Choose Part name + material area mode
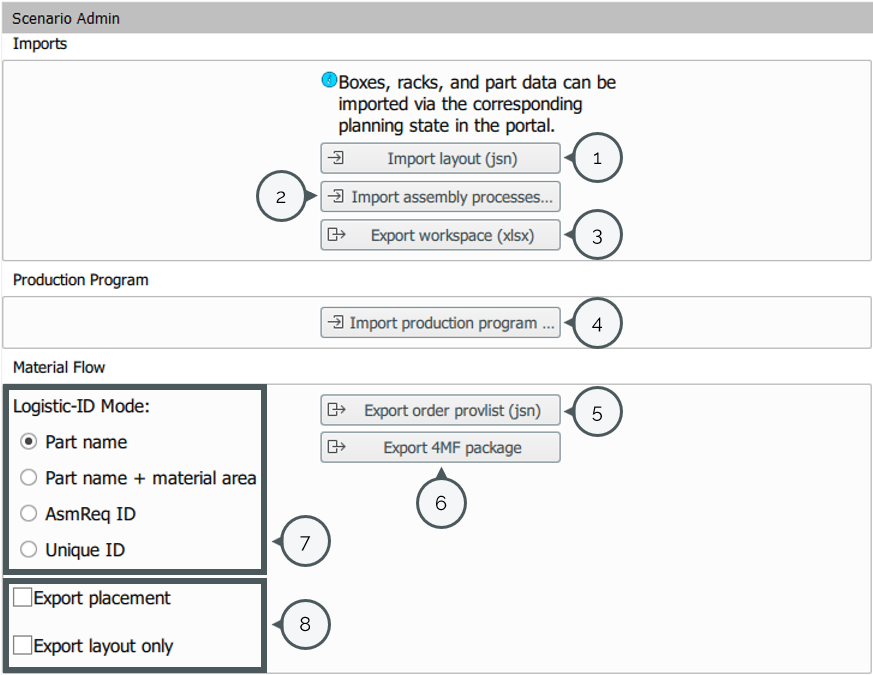The width and height of the screenshot is (873, 675). [29, 478]
